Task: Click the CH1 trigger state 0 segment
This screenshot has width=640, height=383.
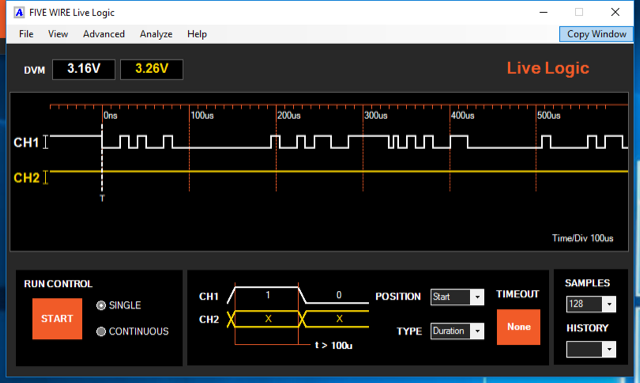Action: point(338,295)
